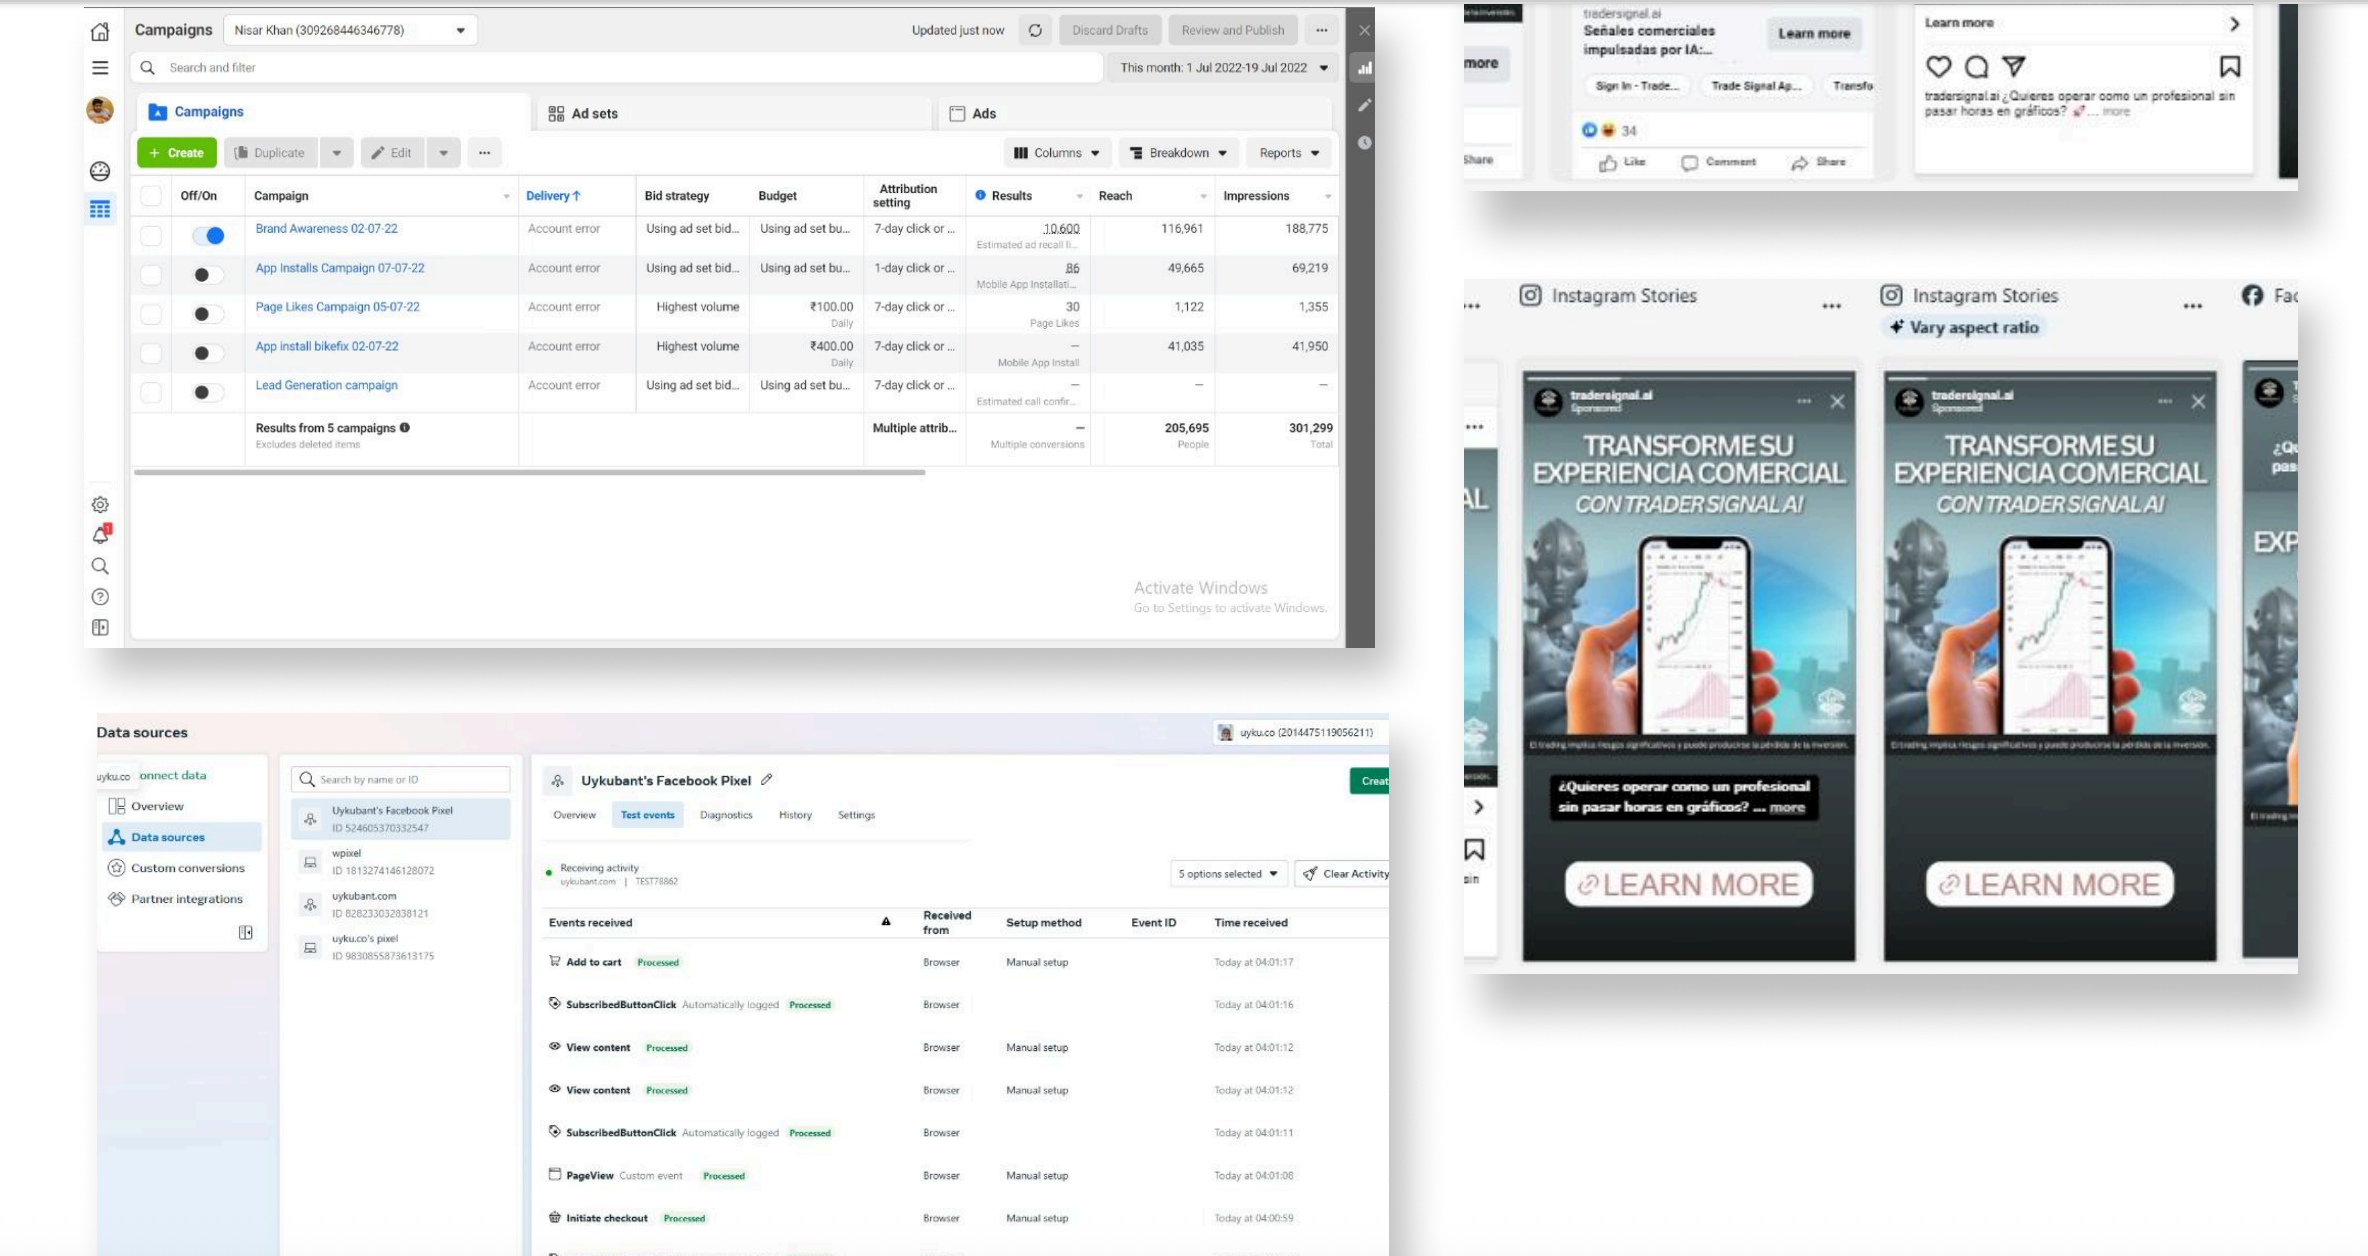The height and width of the screenshot is (1256, 2368).
Task: Click the Search and filter field
Action: tap(616, 68)
